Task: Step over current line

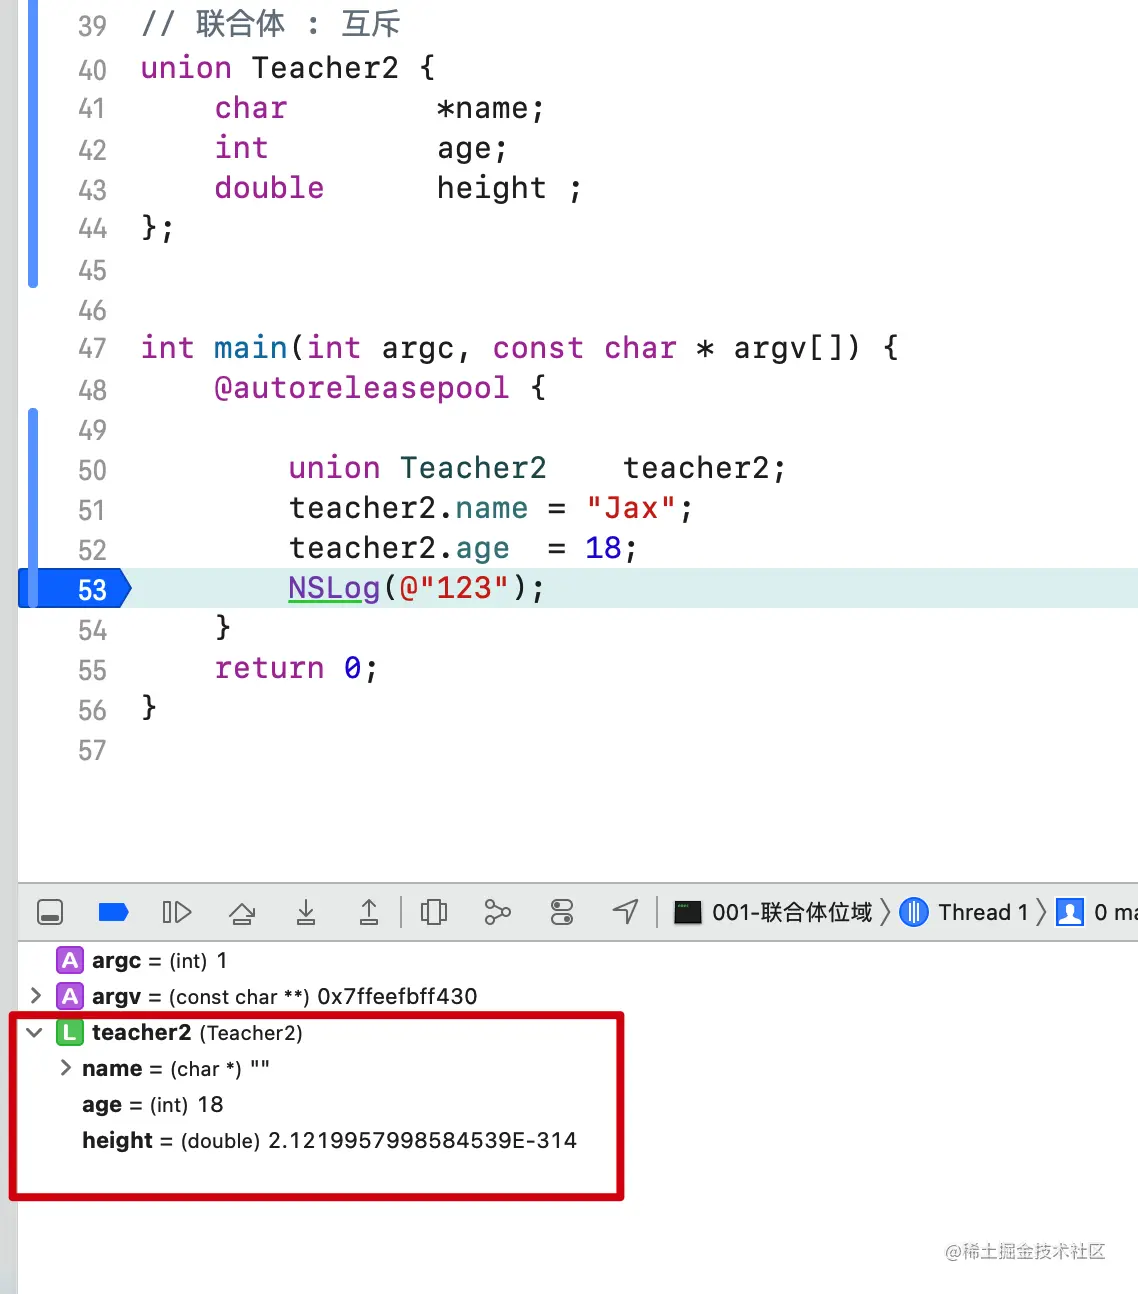Action: [242, 912]
